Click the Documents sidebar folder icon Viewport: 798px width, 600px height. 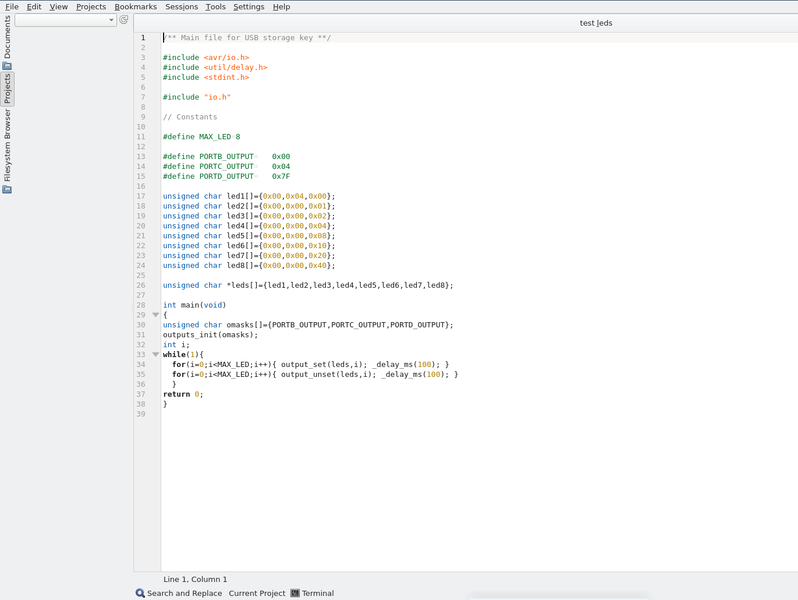[7, 66]
